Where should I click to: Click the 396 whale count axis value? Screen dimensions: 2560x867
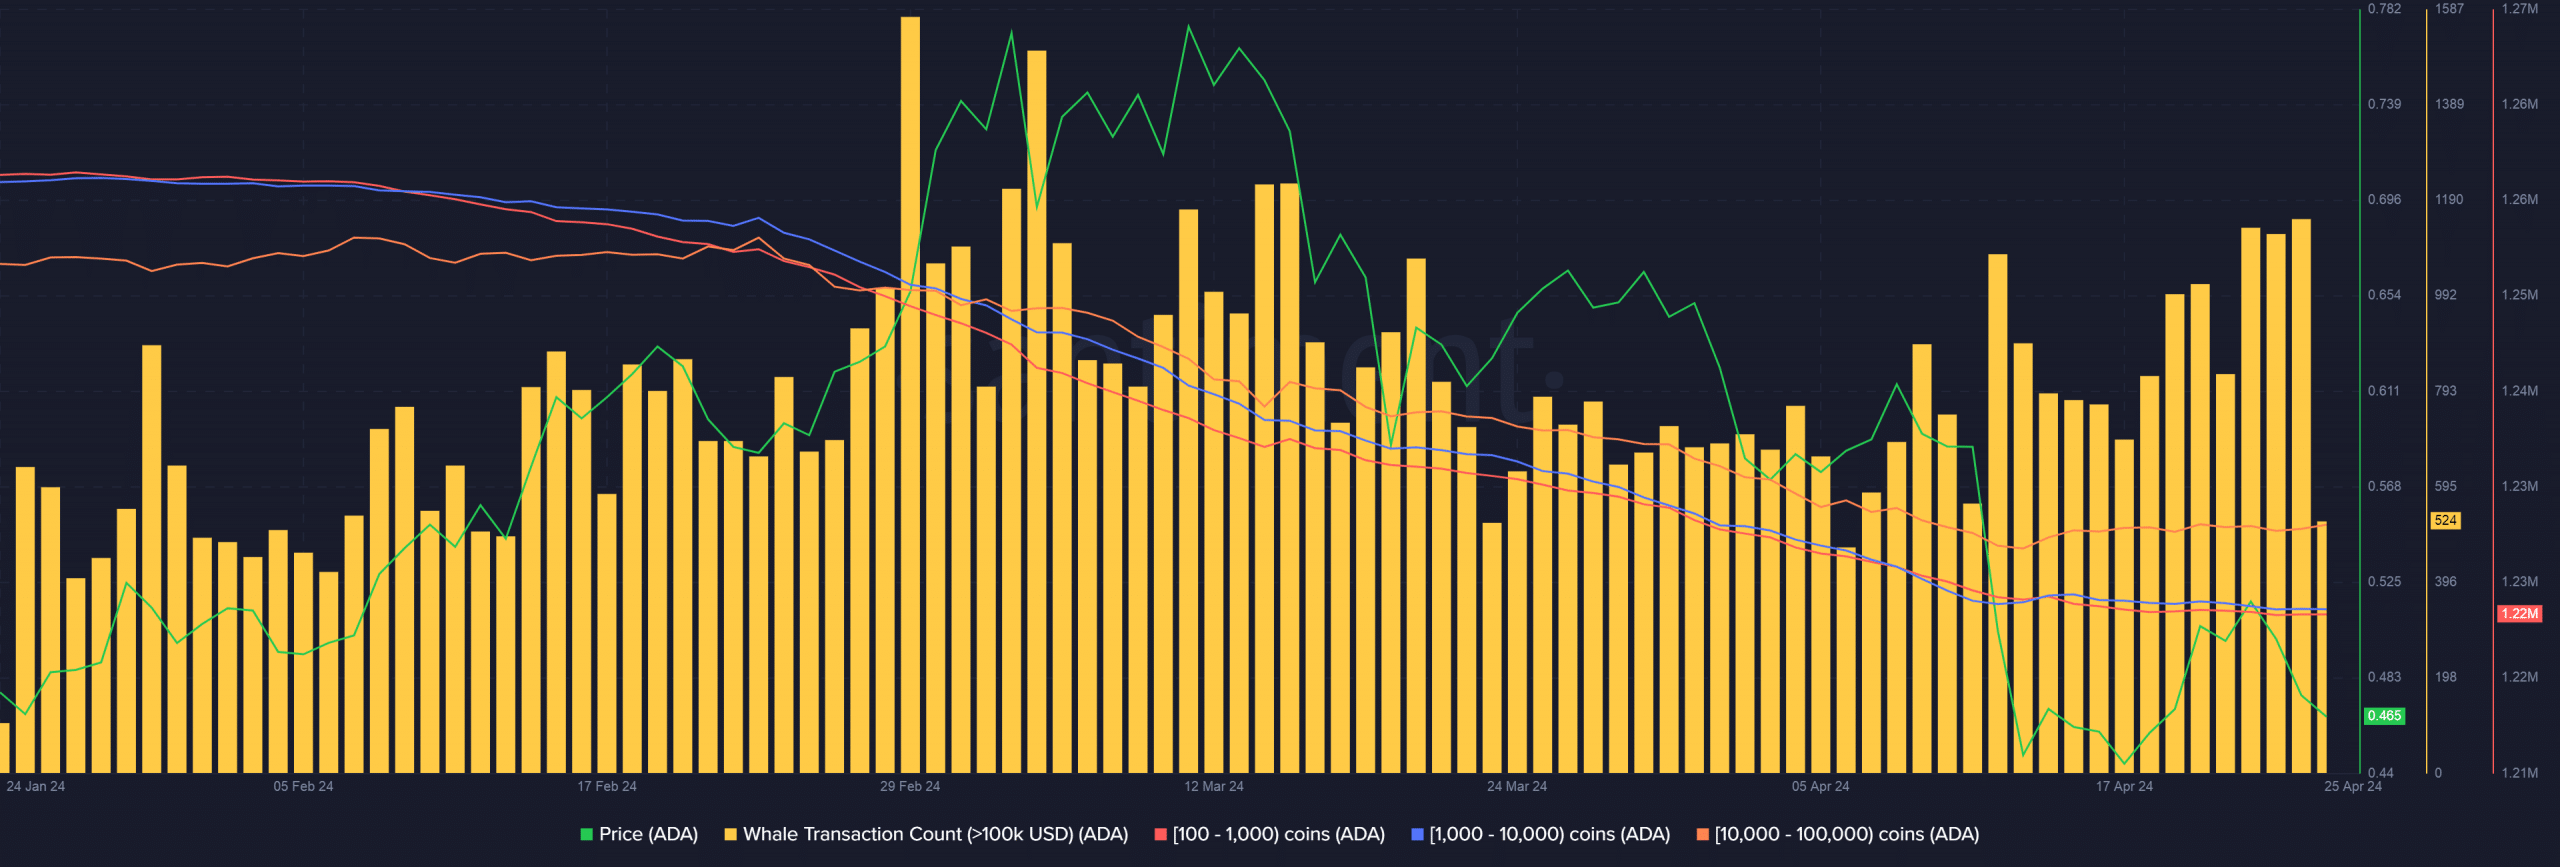pyautogui.click(x=2445, y=582)
